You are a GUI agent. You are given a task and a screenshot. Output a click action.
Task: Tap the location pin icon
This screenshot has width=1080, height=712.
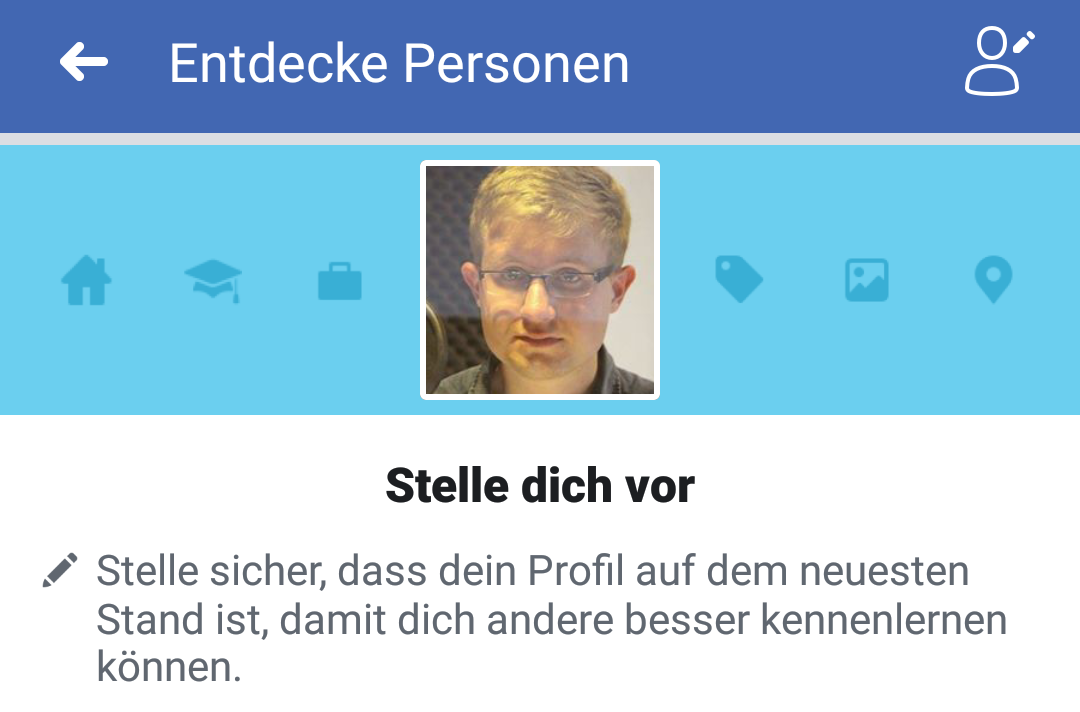click(993, 279)
